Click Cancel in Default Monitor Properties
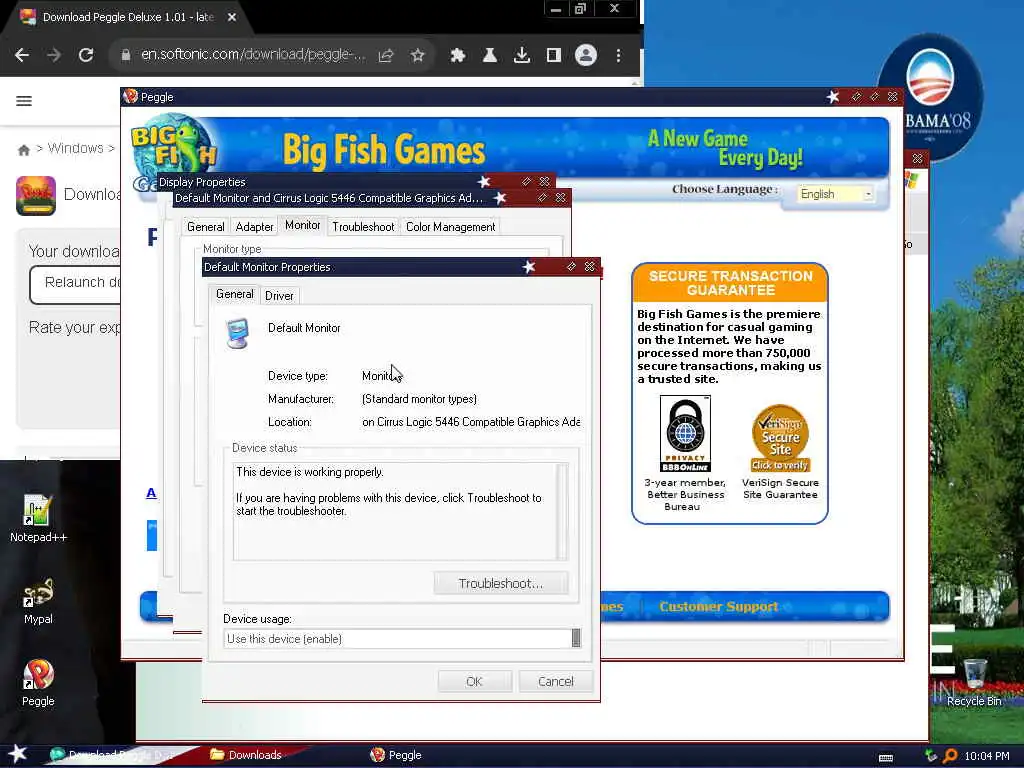This screenshot has height=768, width=1024. click(x=556, y=681)
